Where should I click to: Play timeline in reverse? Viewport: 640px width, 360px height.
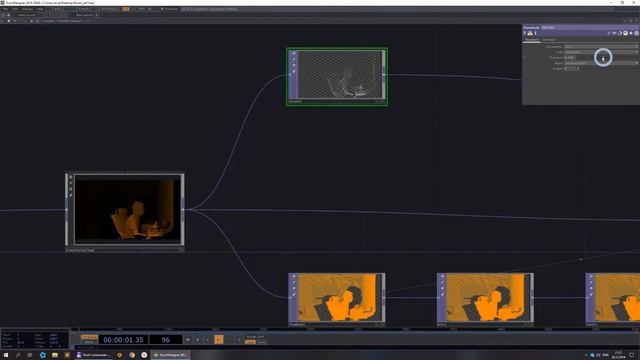[208, 340]
